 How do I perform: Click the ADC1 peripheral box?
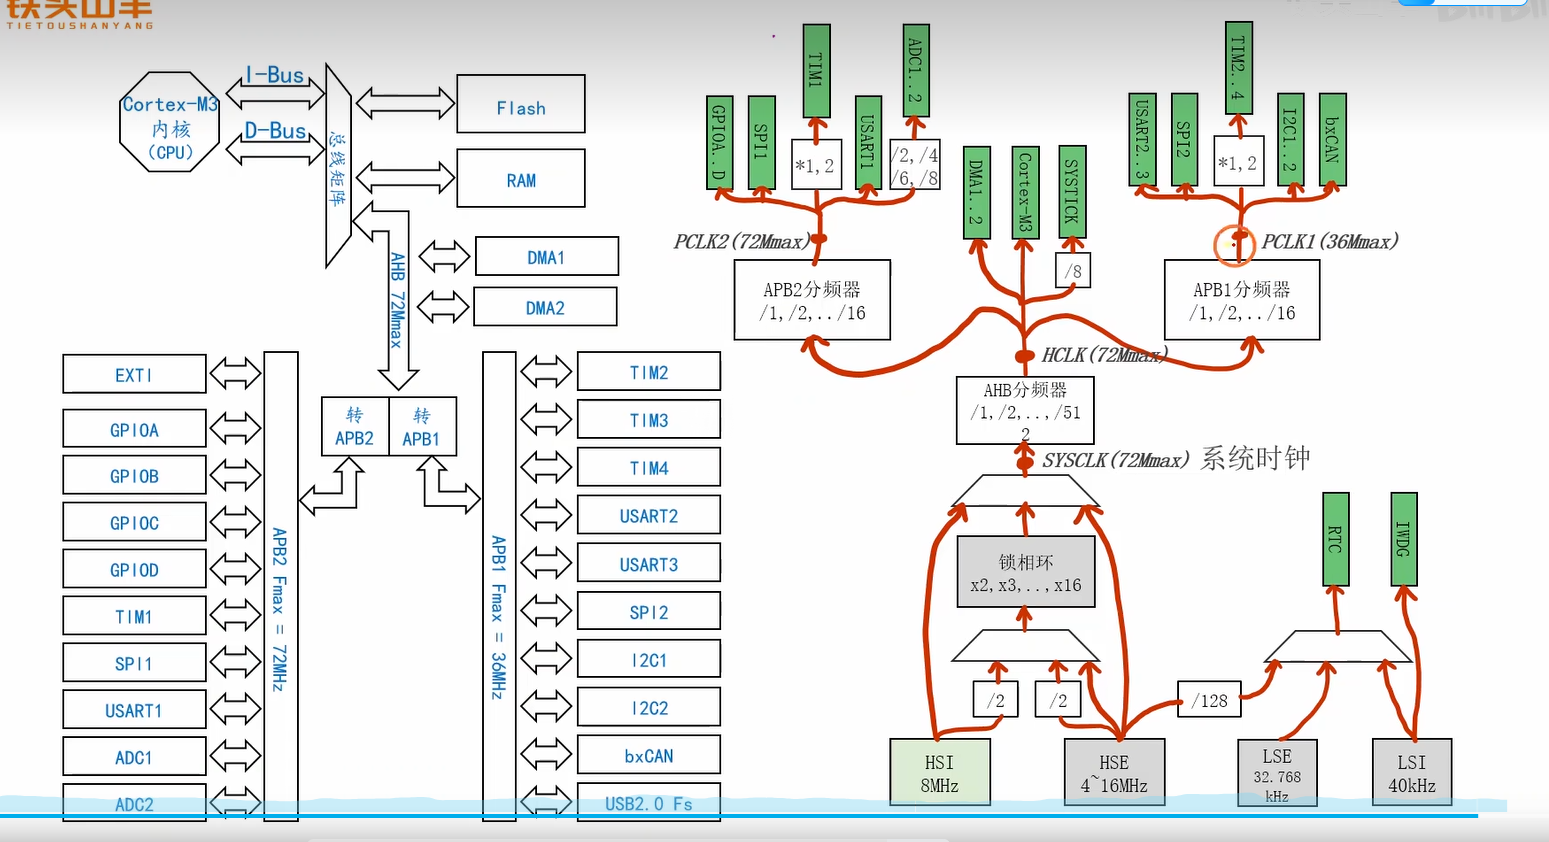tap(134, 756)
